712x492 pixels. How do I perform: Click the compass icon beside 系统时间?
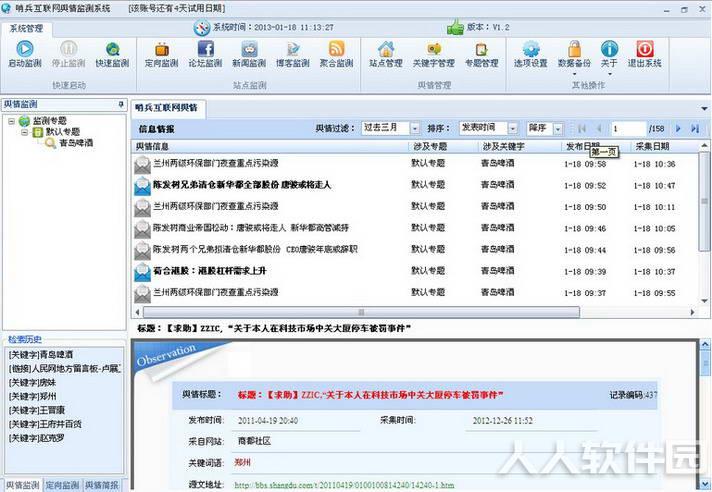click(202, 28)
